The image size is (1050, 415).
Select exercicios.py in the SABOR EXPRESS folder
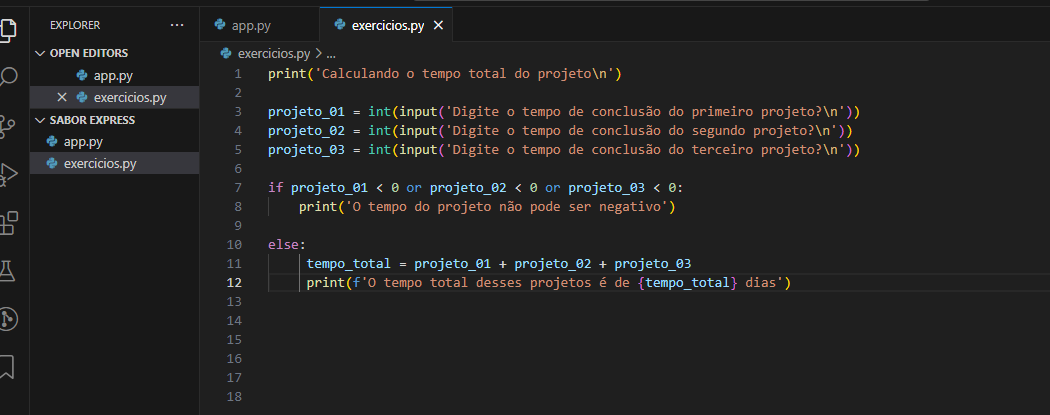point(115,163)
